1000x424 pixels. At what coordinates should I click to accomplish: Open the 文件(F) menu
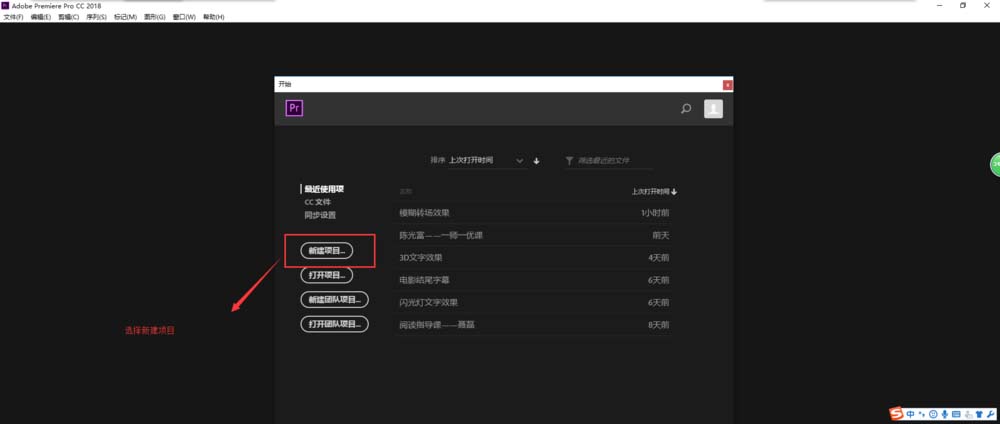[x=13, y=17]
